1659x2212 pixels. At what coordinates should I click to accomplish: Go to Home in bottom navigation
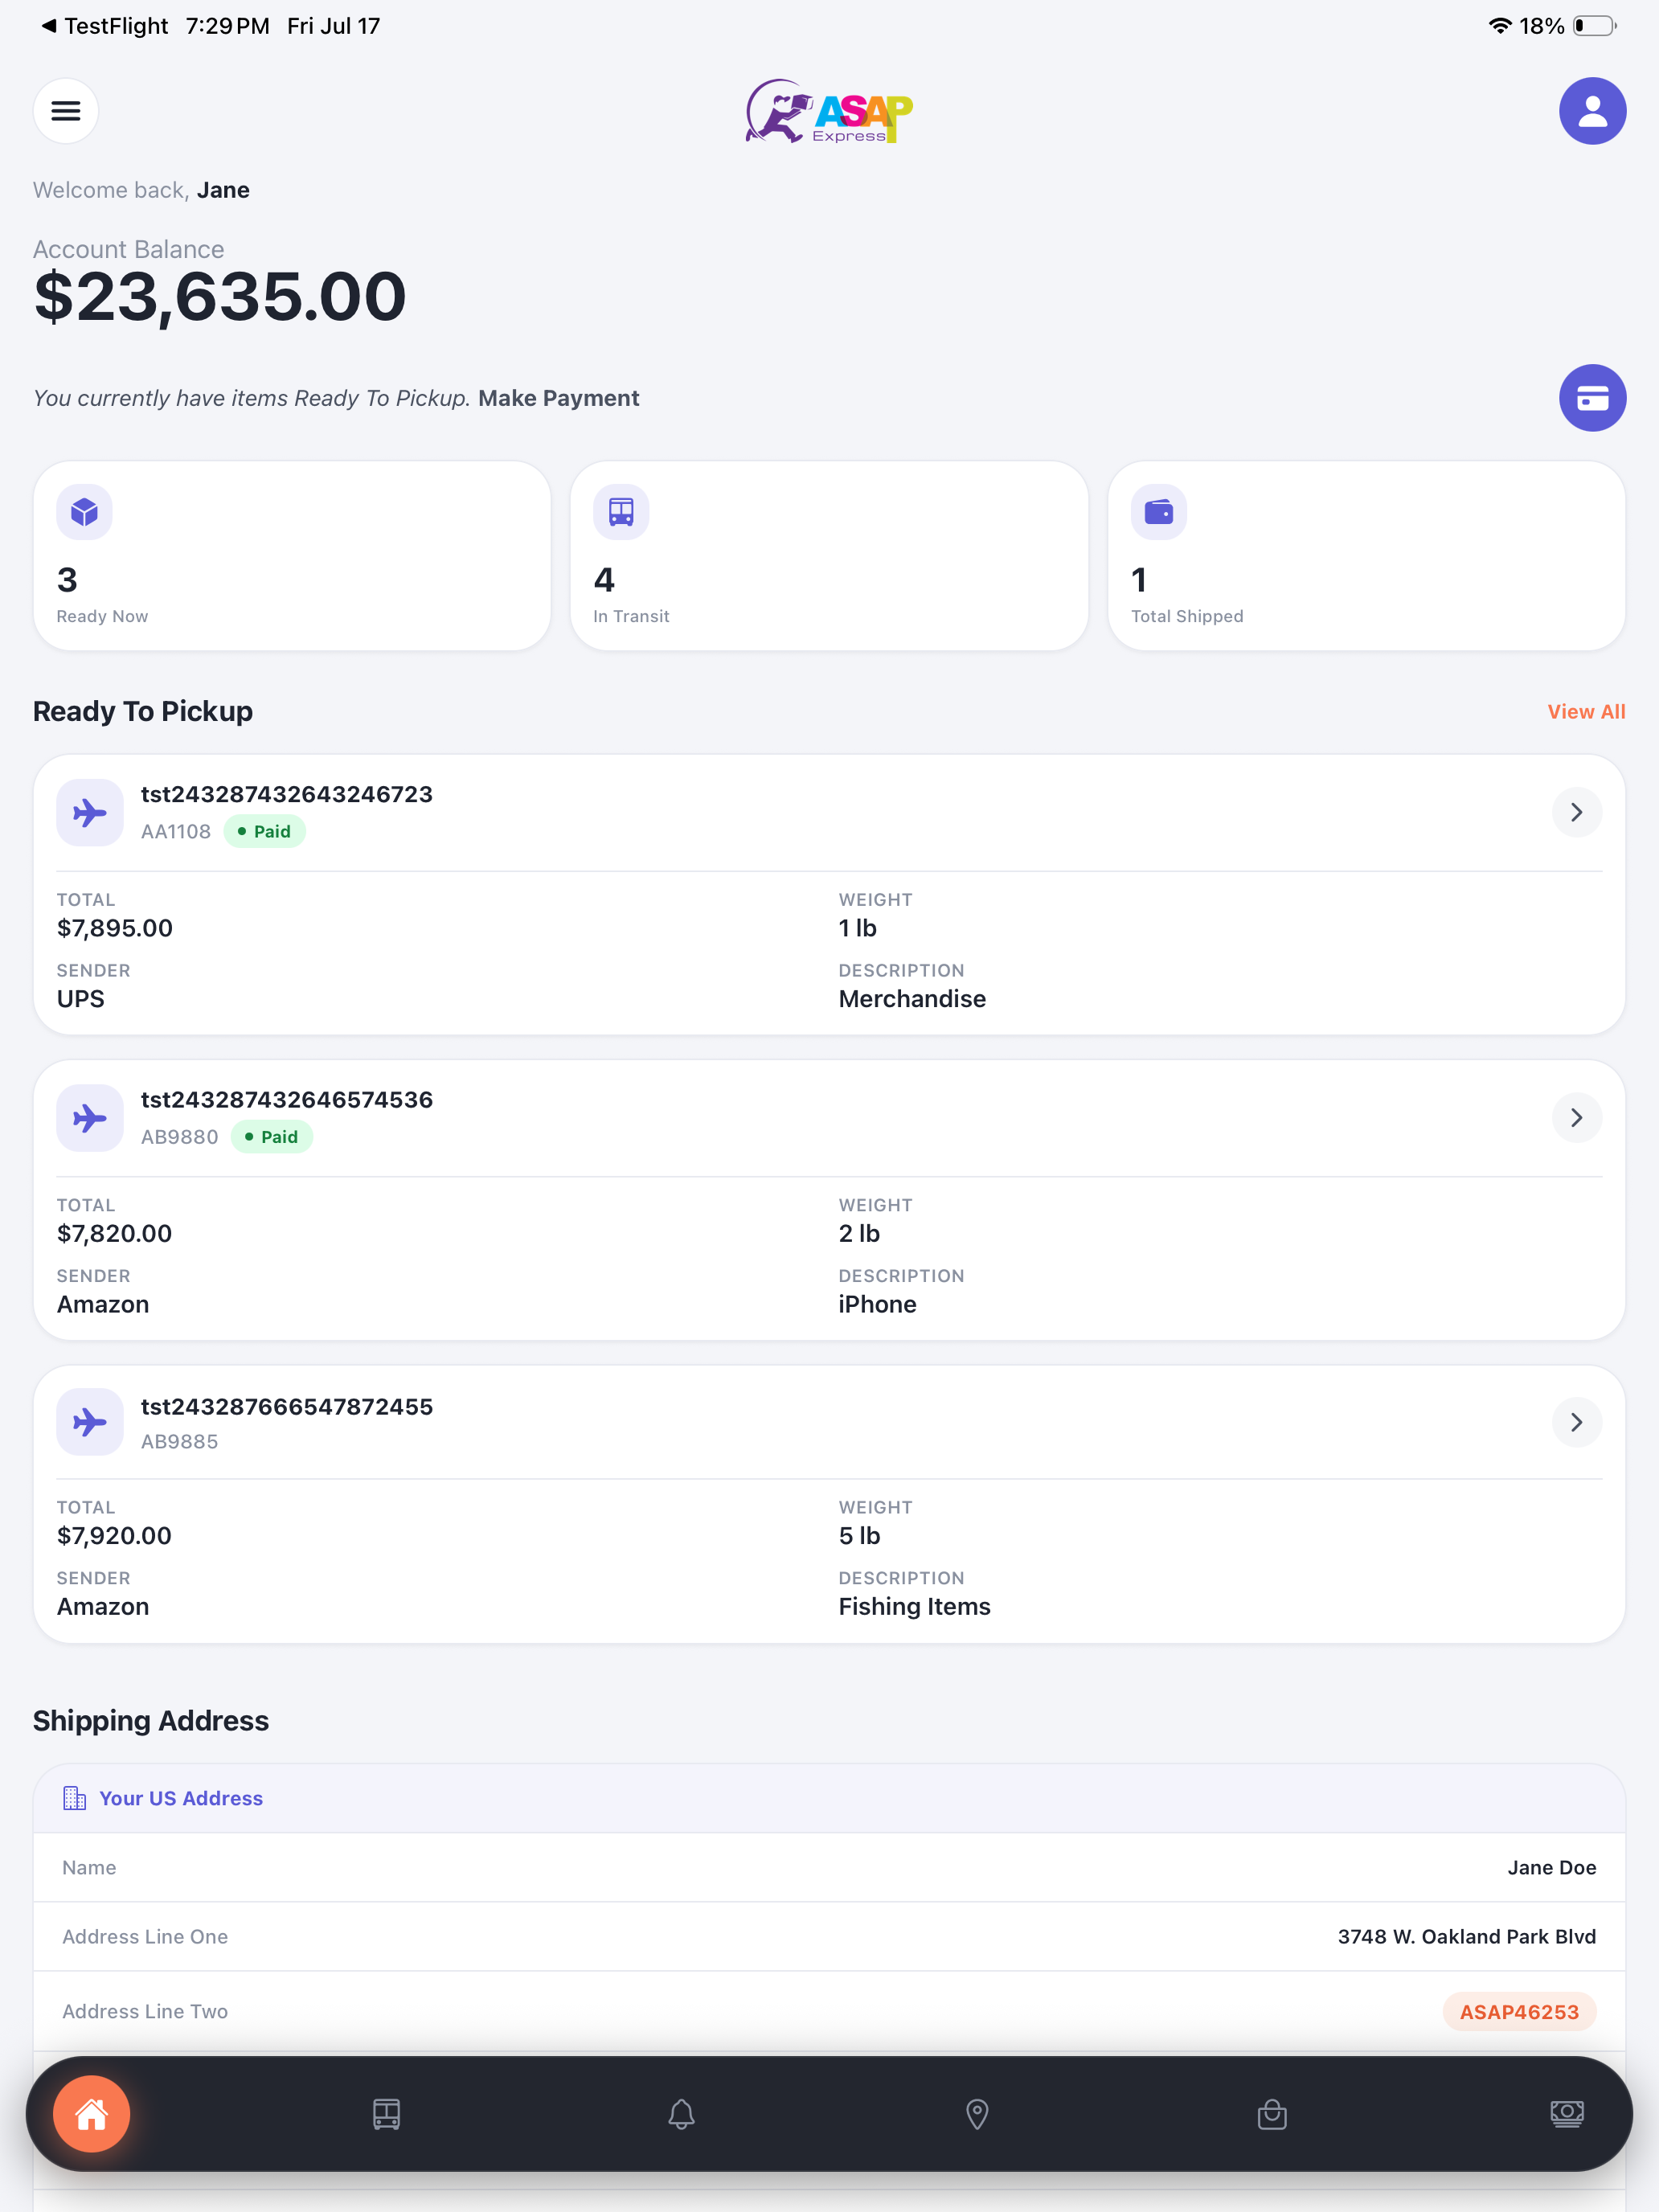(92, 2114)
